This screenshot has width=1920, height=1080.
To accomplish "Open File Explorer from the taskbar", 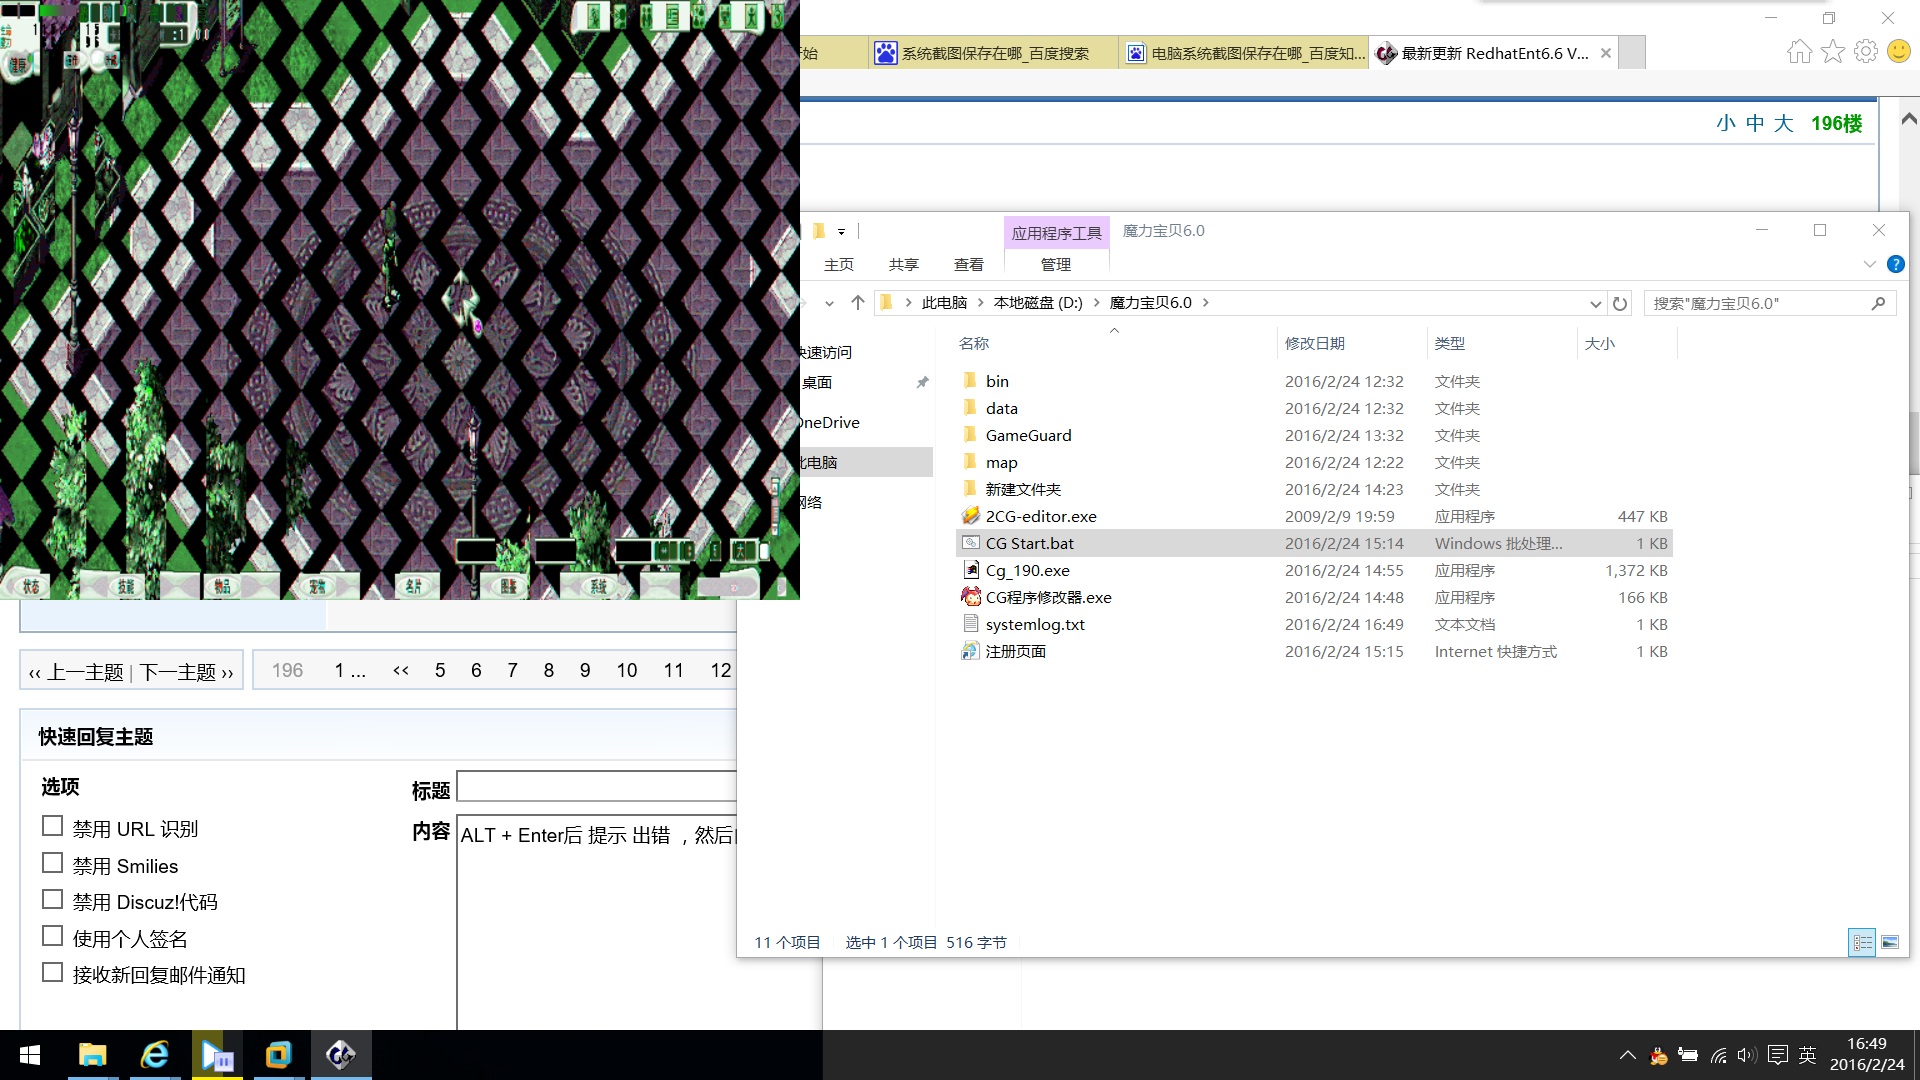I will point(93,1055).
